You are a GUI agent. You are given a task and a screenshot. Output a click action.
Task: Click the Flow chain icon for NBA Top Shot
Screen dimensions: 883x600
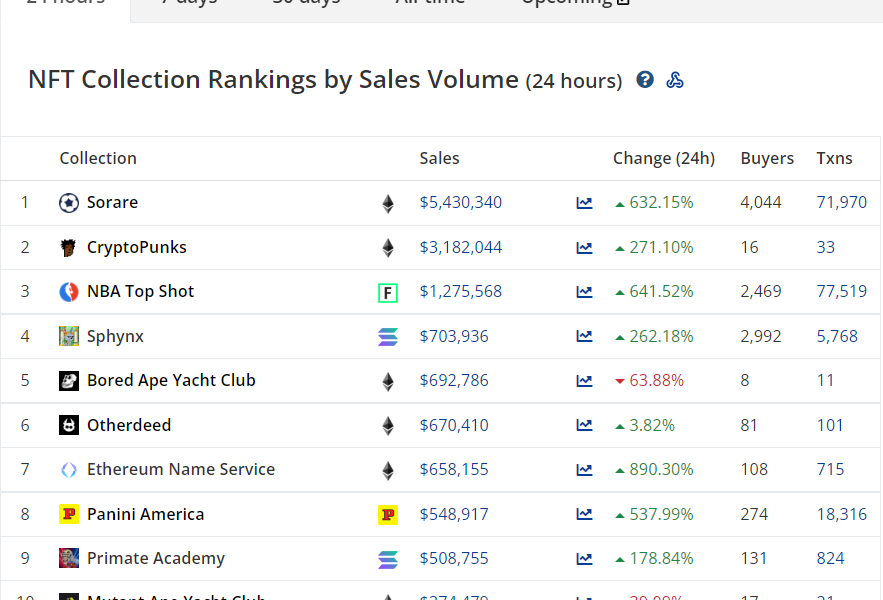(388, 293)
